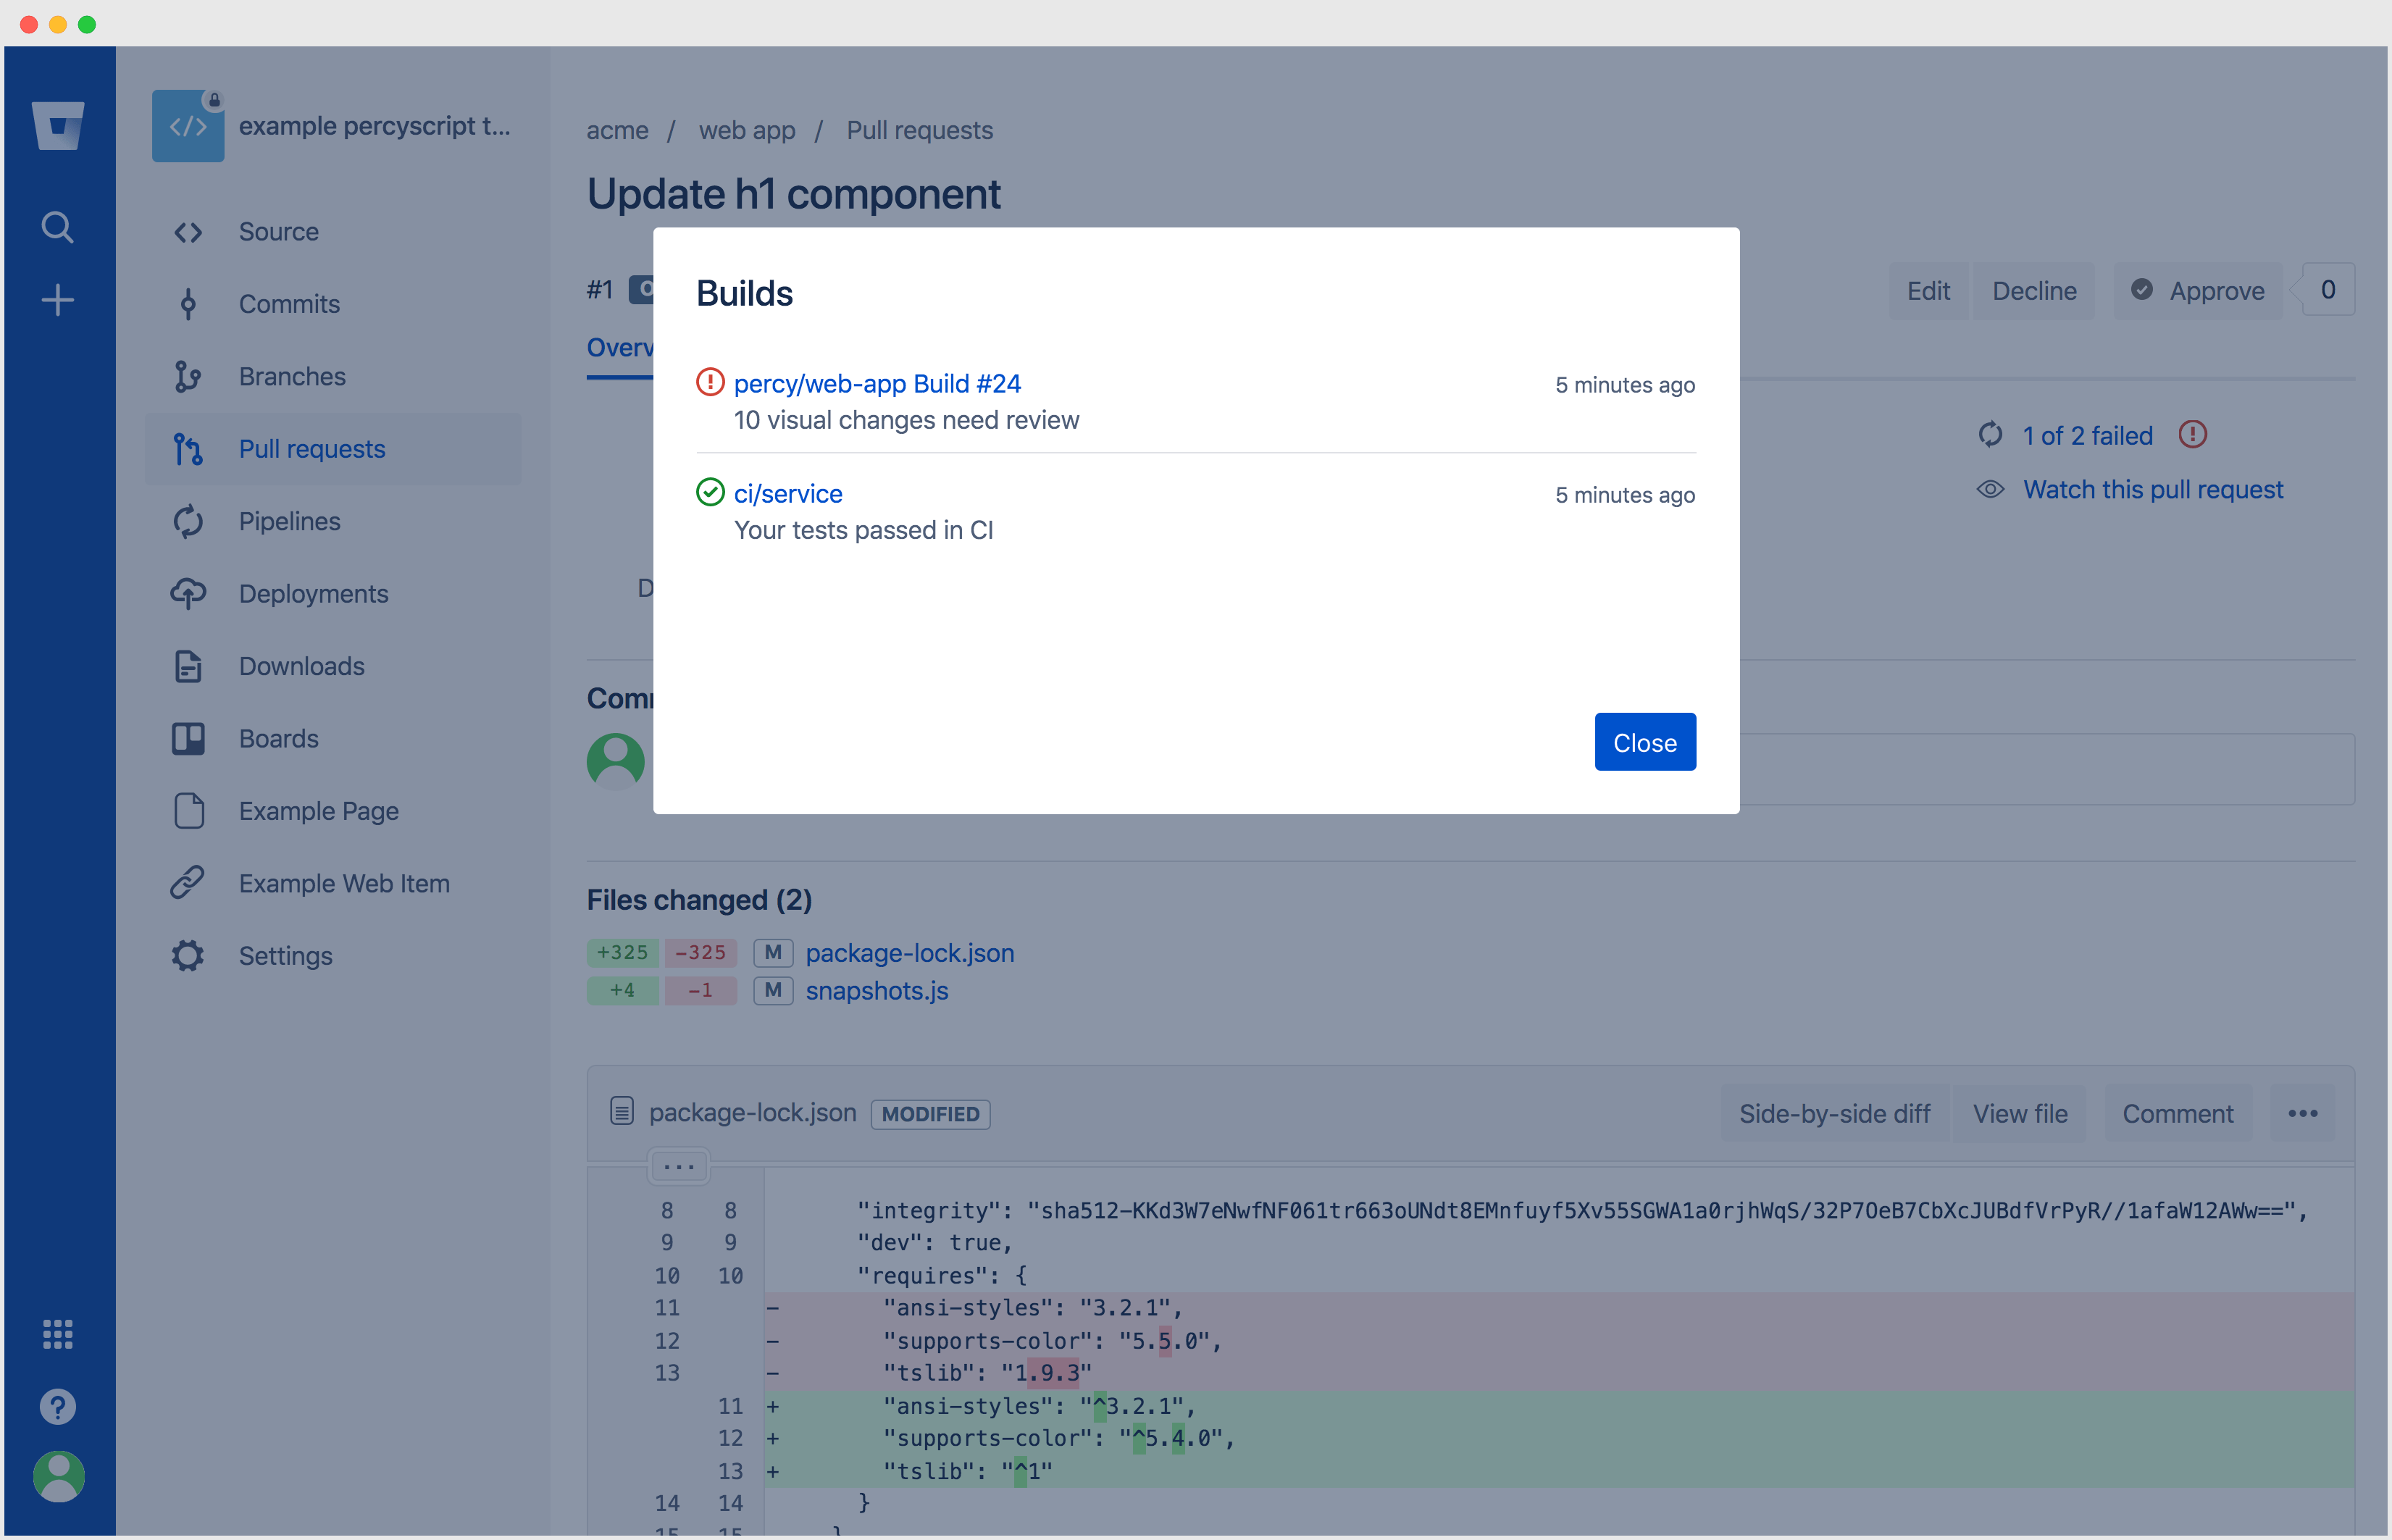Image resolution: width=2392 pixels, height=1540 pixels.
Task: Toggle Watch this pull request
Action: pos(2153,489)
